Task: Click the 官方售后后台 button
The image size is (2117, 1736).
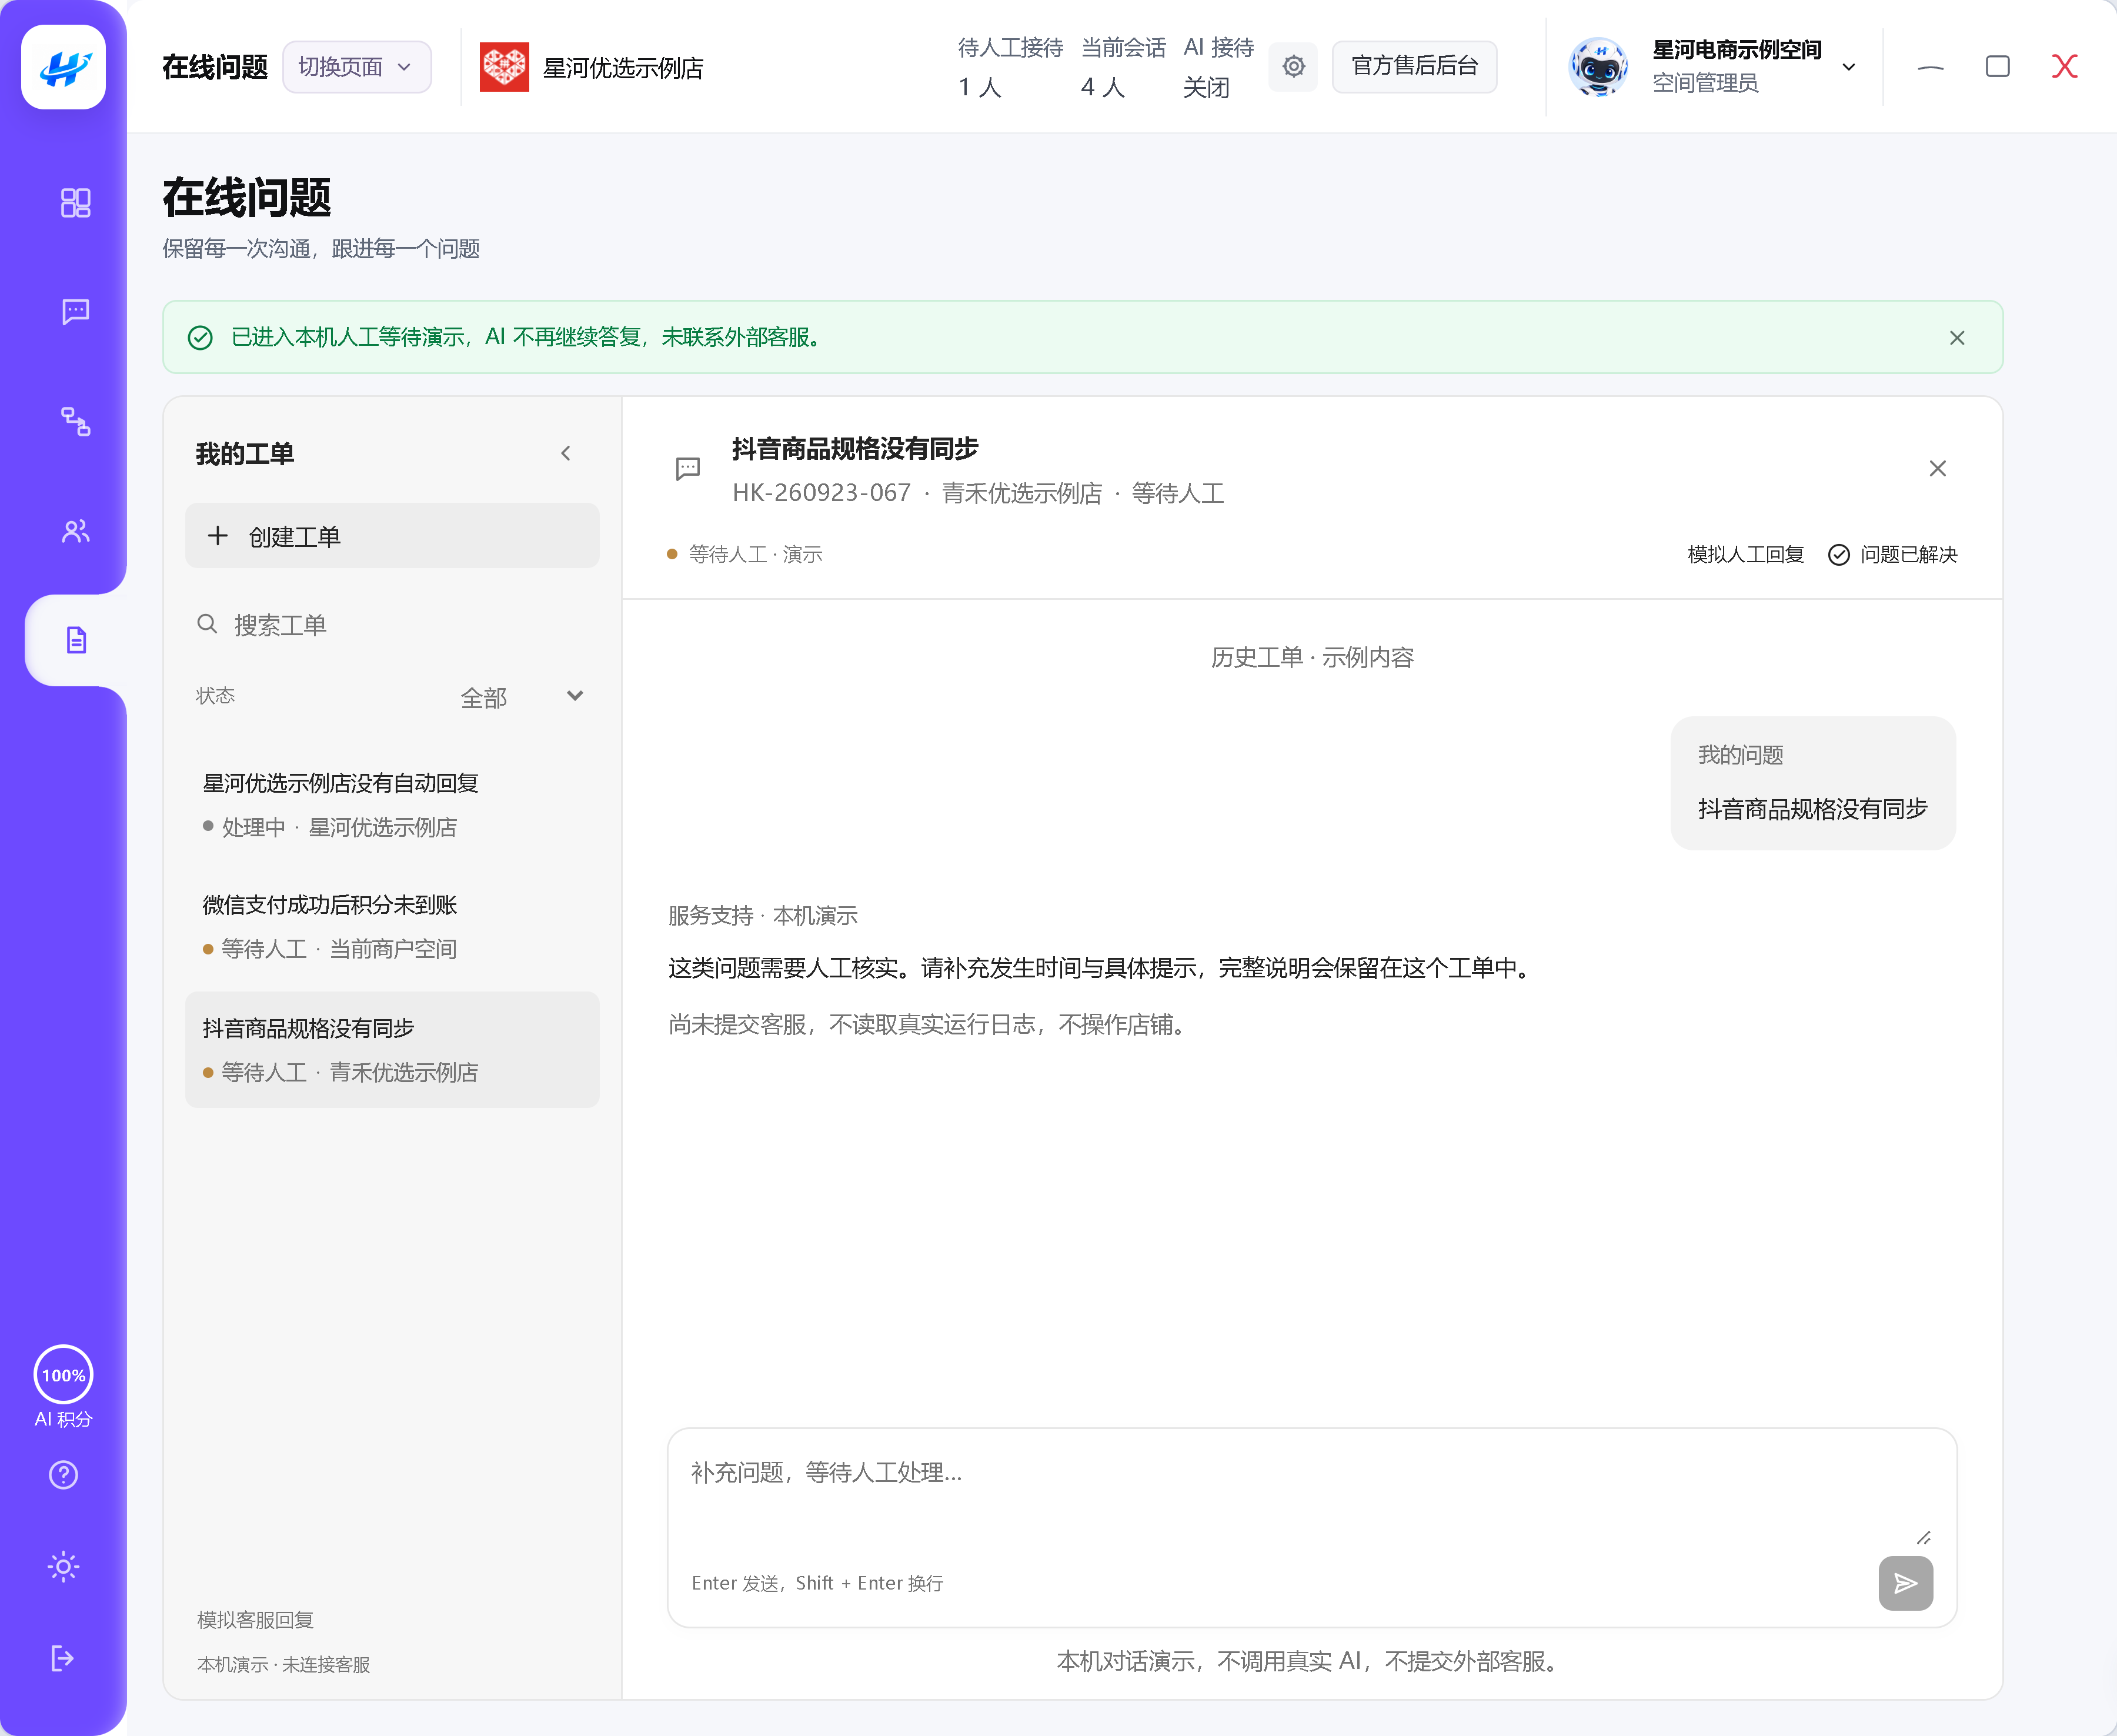Action: (1414, 66)
